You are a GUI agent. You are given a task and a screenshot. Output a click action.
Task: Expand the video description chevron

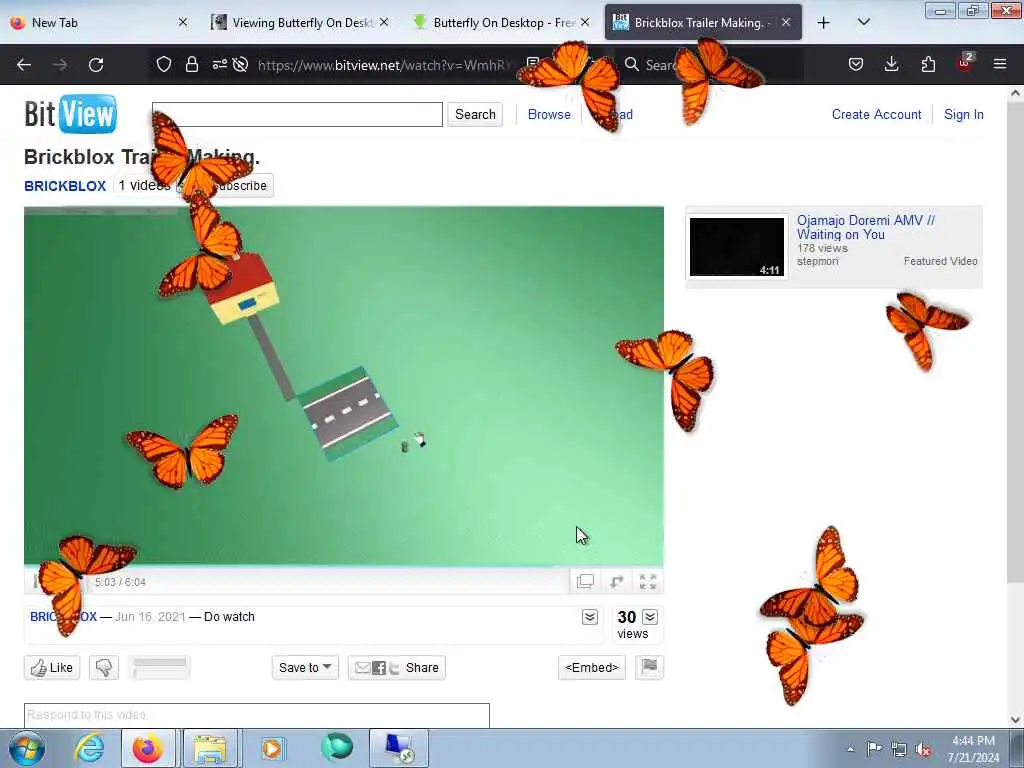[590, 616]
